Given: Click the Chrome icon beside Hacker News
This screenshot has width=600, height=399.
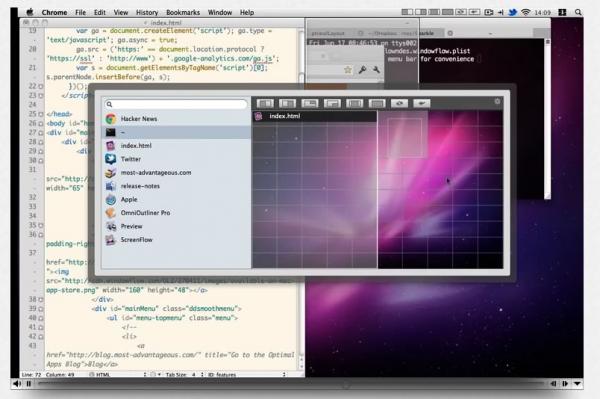Looking at the screenshot, I should pyautogui.click(x=111, y=119).
